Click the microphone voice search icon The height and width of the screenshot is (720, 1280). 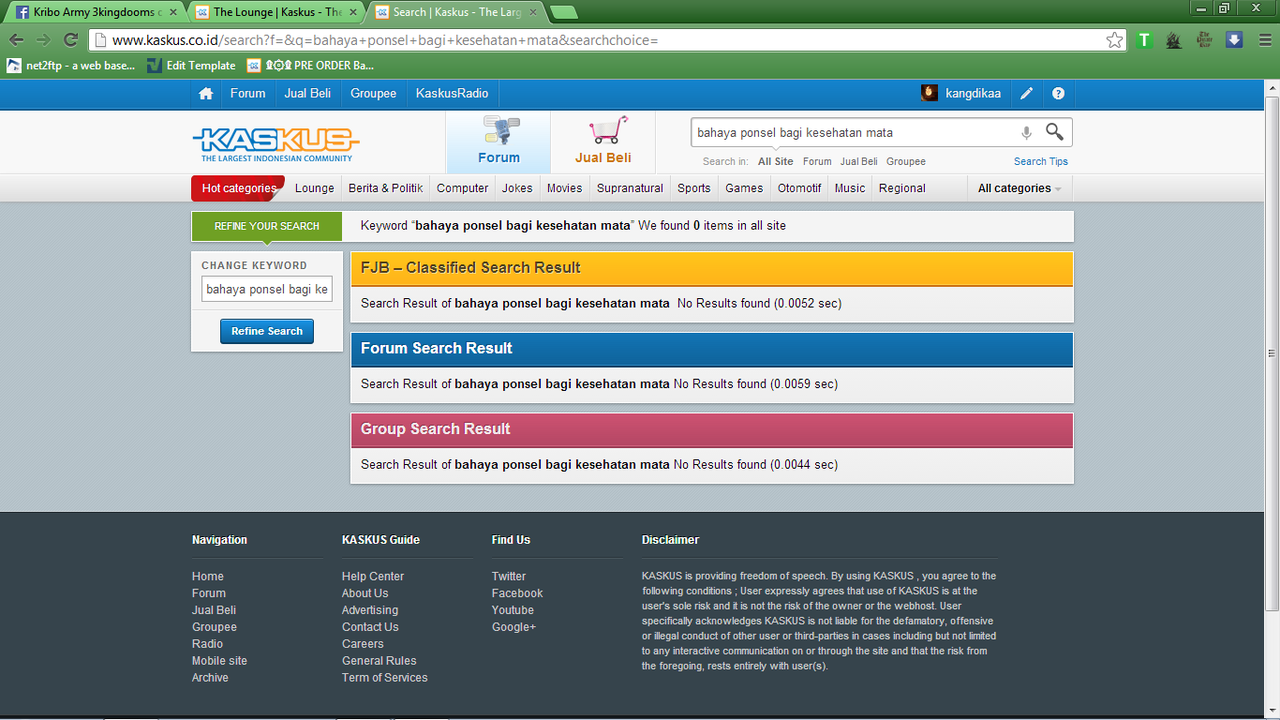(1026, 132)
